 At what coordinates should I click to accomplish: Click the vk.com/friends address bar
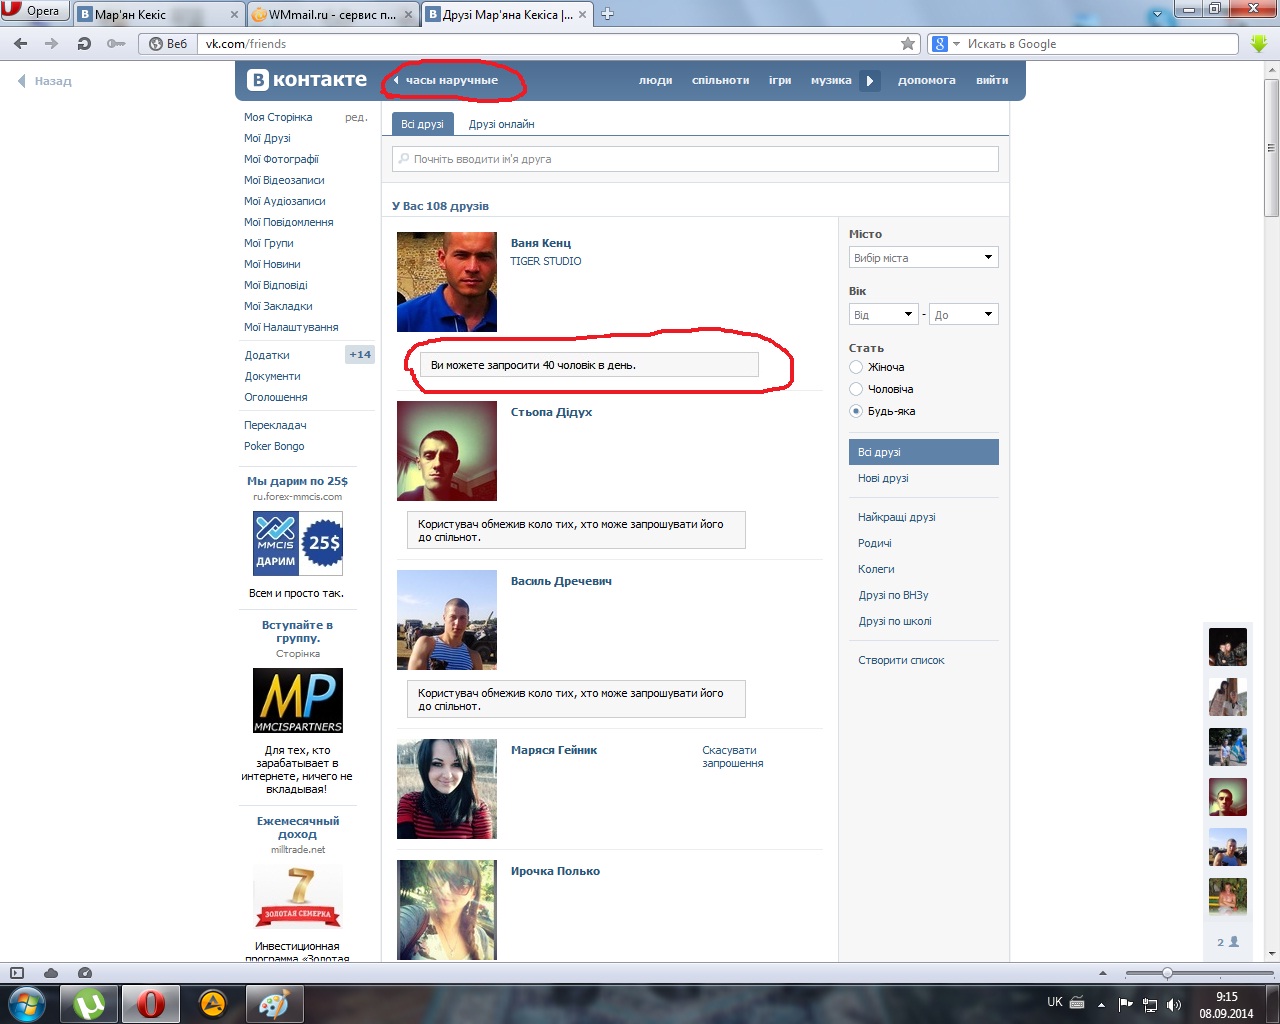coord(550,44)
